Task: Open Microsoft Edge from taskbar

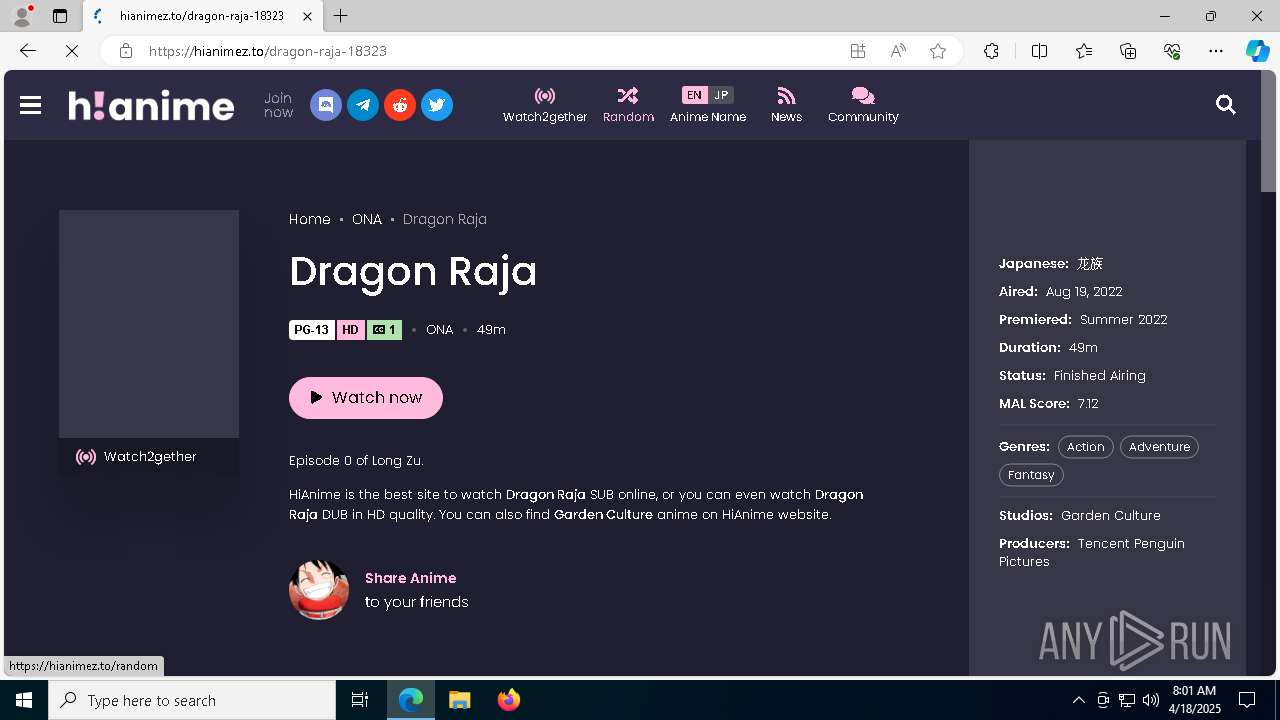Action: (x=411, y=700)
